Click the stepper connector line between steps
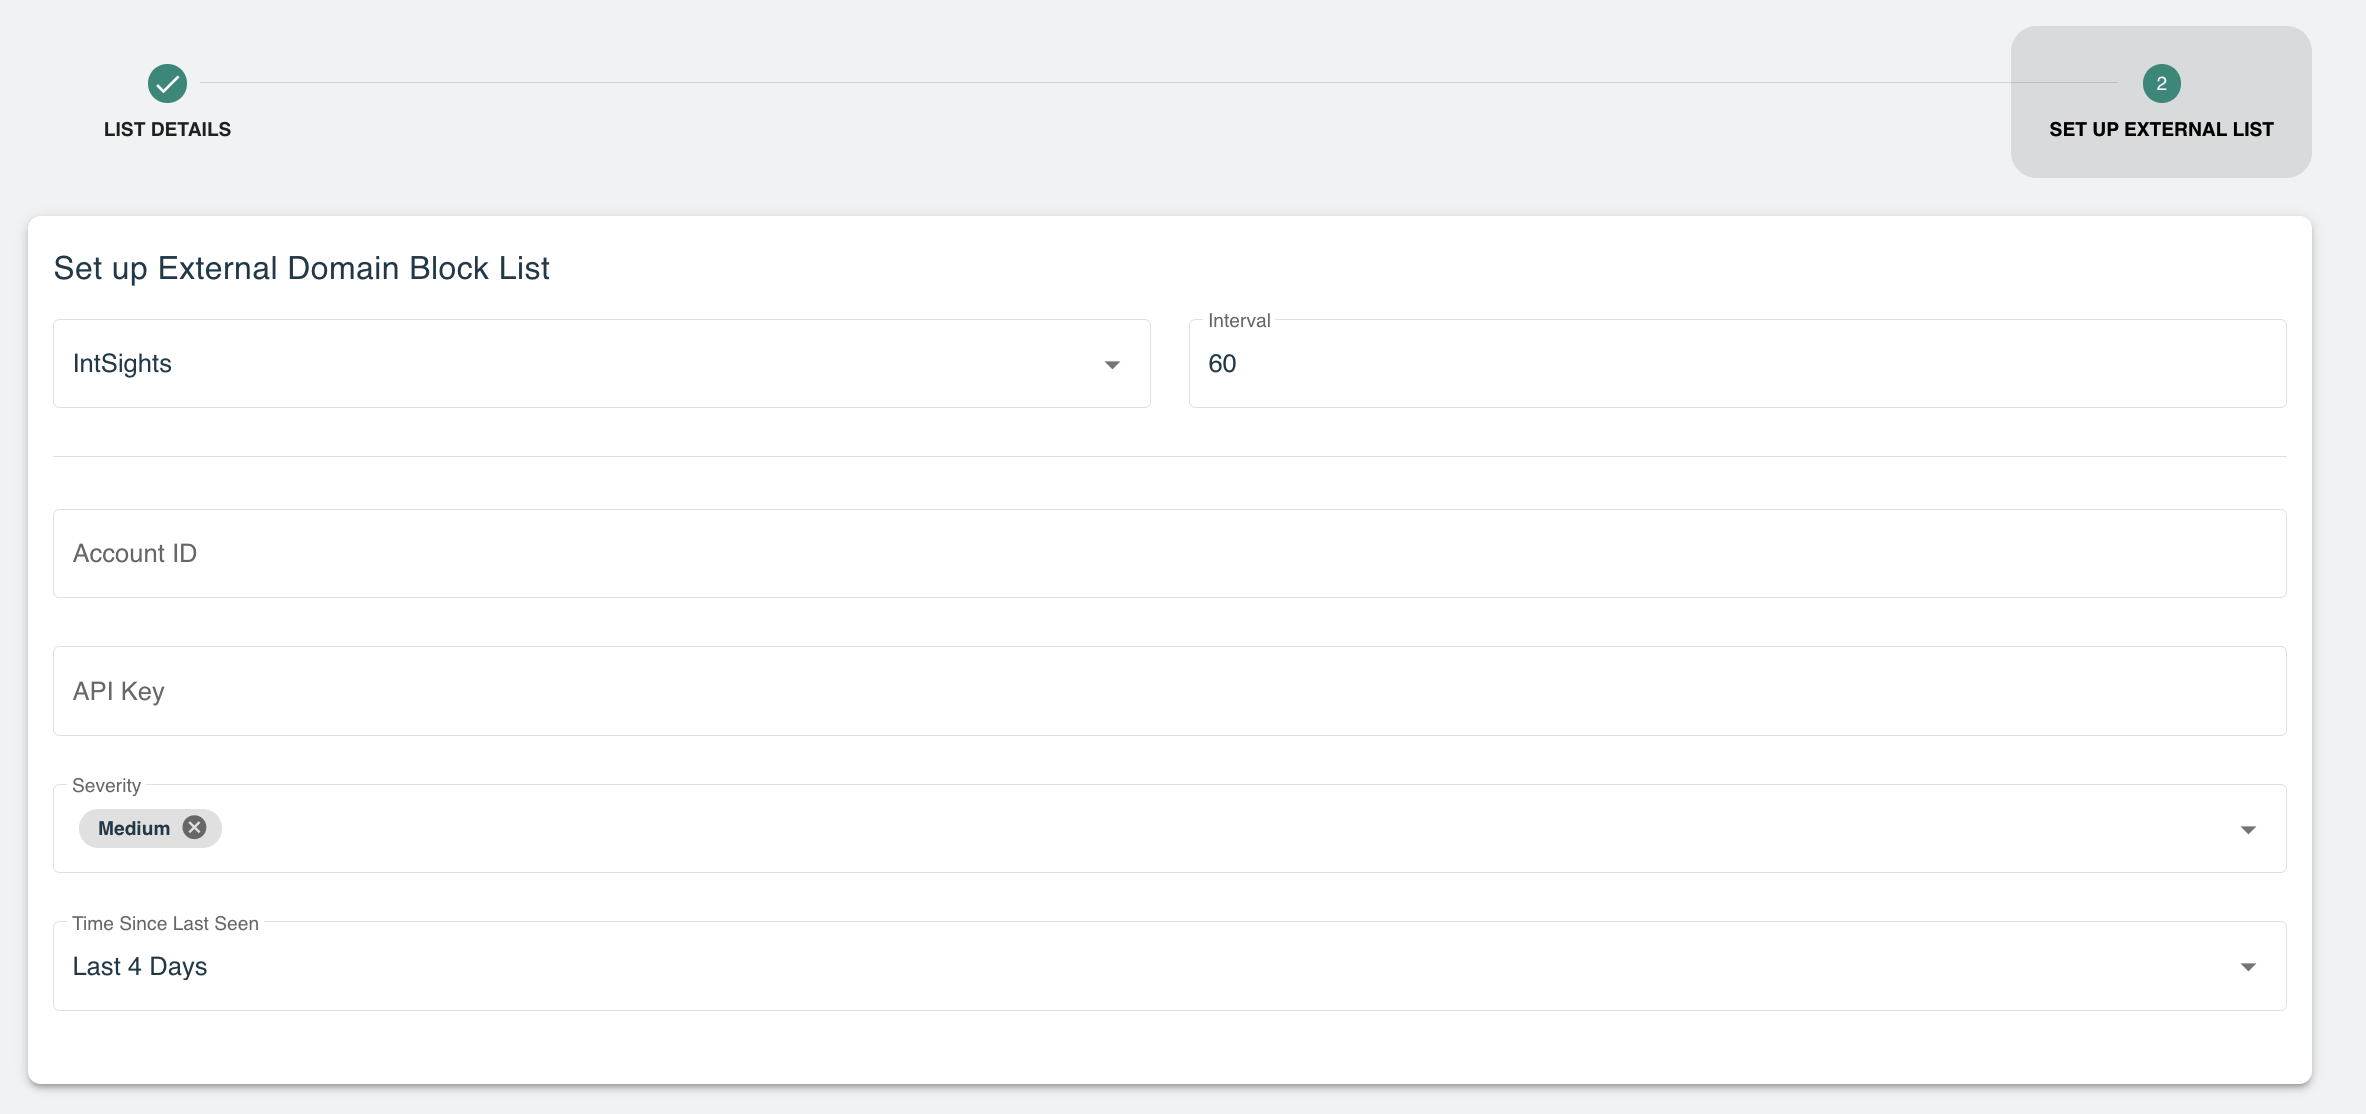2366x1114 pixels. (x=1150, y=83)
